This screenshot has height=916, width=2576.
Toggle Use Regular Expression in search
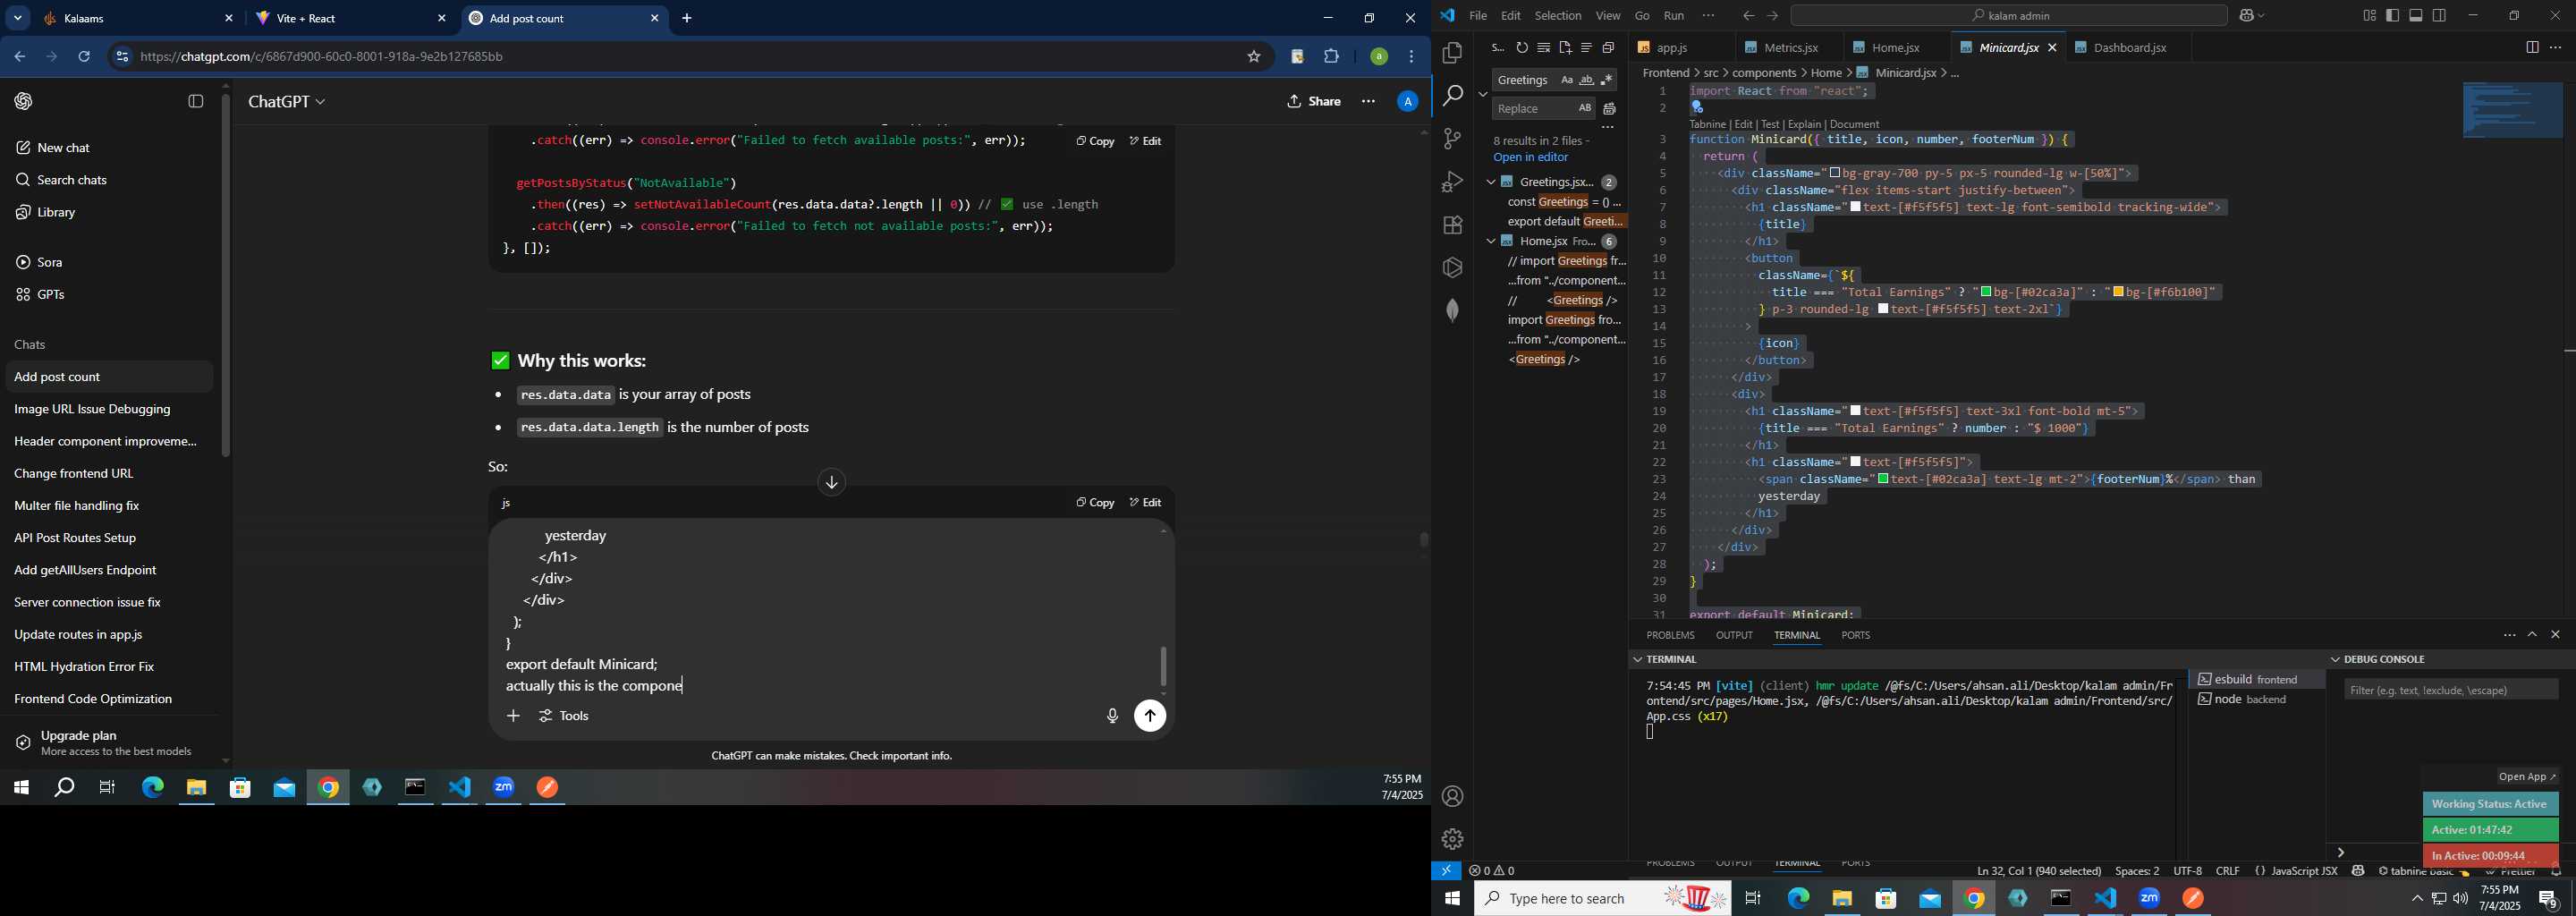click(x=1607, y=80)
